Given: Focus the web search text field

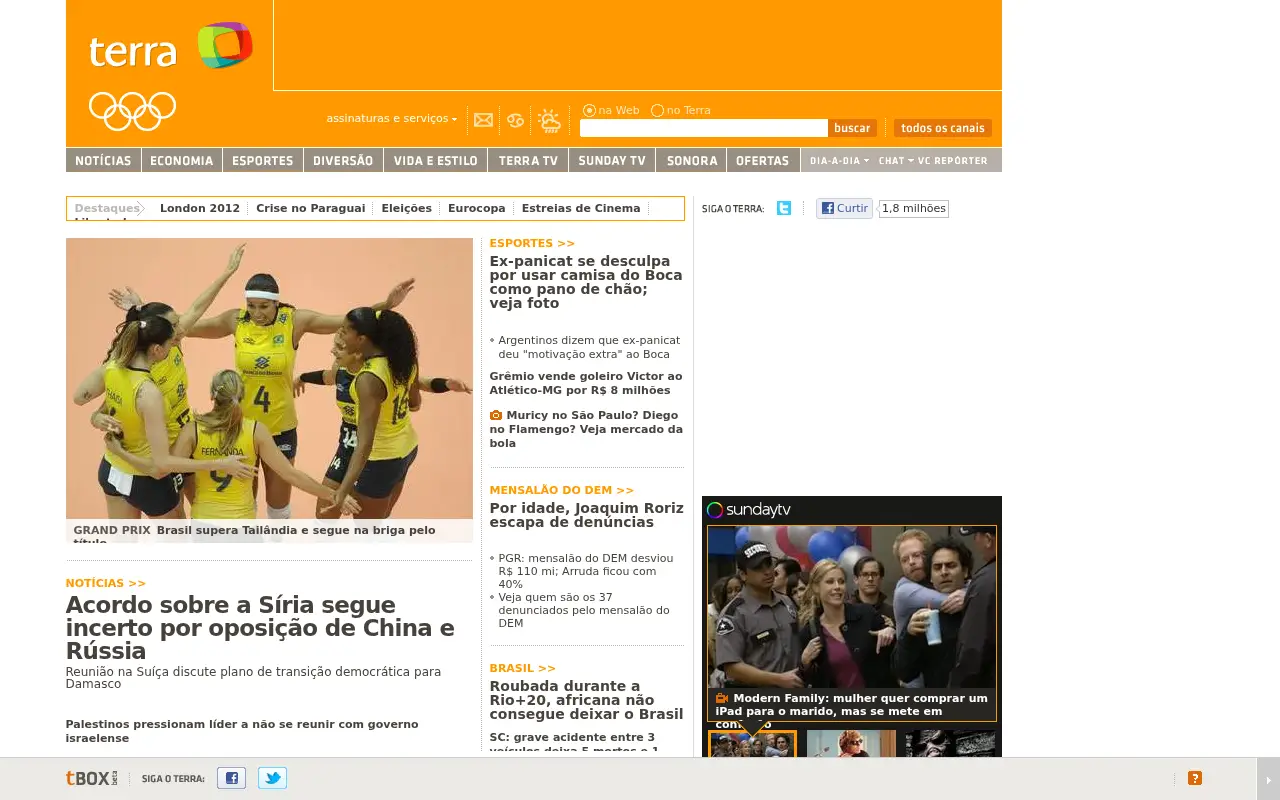Looking at the screenshot, I should [704, 128].
